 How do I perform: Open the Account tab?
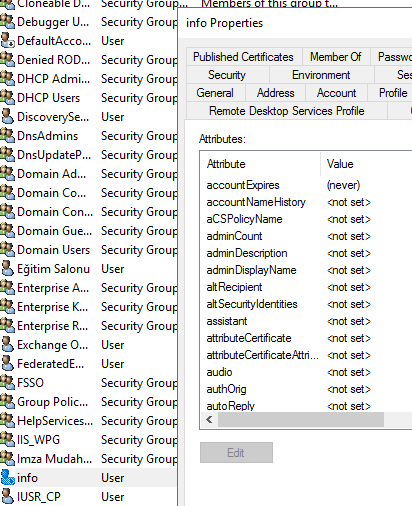pyautogui.click(x=336, y=93)
